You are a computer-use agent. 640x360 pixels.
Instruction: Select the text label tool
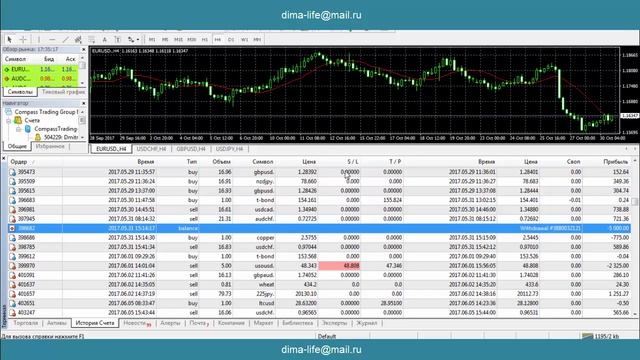(x=118, y=40)
